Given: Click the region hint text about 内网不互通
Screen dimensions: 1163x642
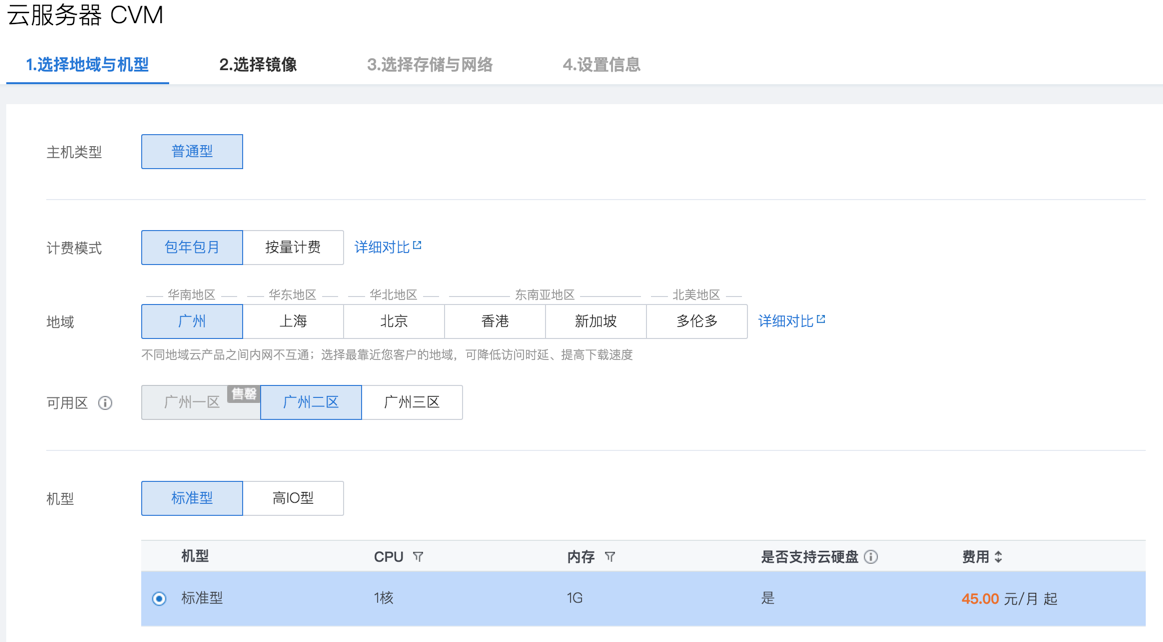Looking at the screenshot, I should pyautogui.click(x=387, y=355).
